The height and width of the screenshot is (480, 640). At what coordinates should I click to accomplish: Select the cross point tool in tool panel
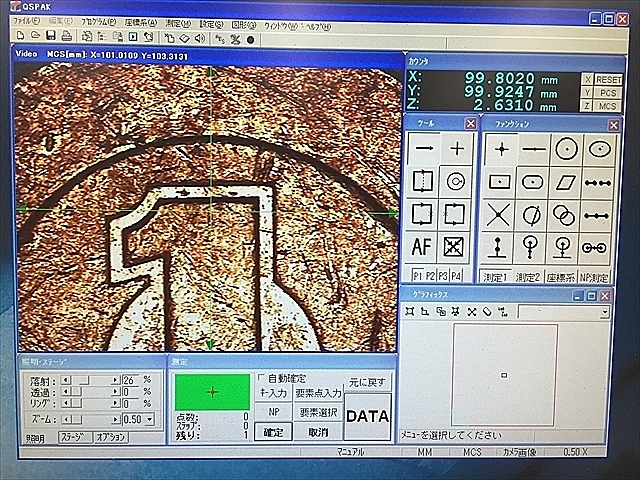(x=457, y=149)
